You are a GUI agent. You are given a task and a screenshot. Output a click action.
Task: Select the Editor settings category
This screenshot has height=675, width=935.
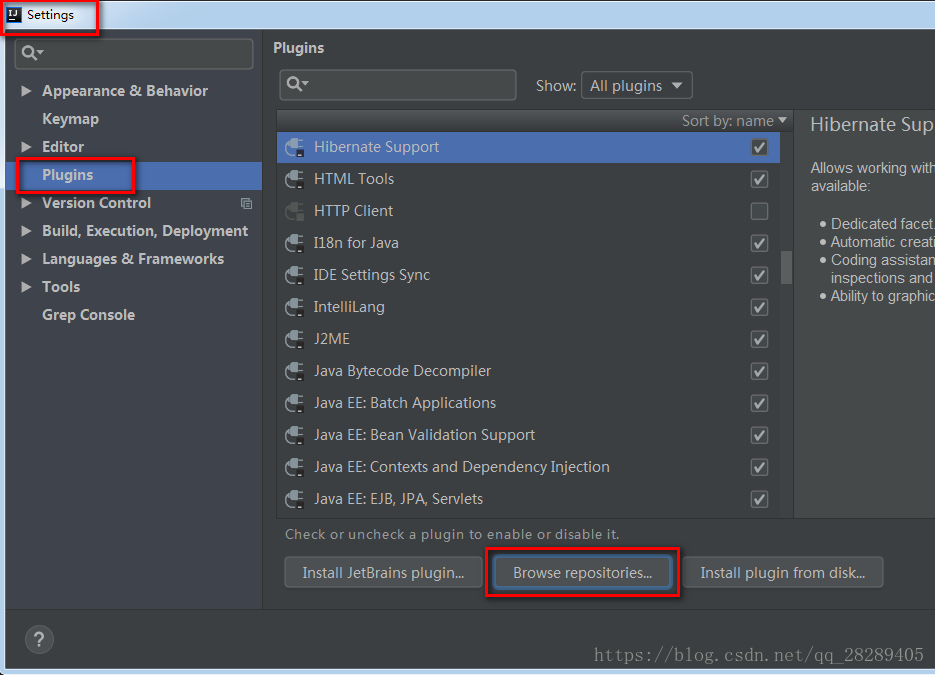[x=63, y=147]
